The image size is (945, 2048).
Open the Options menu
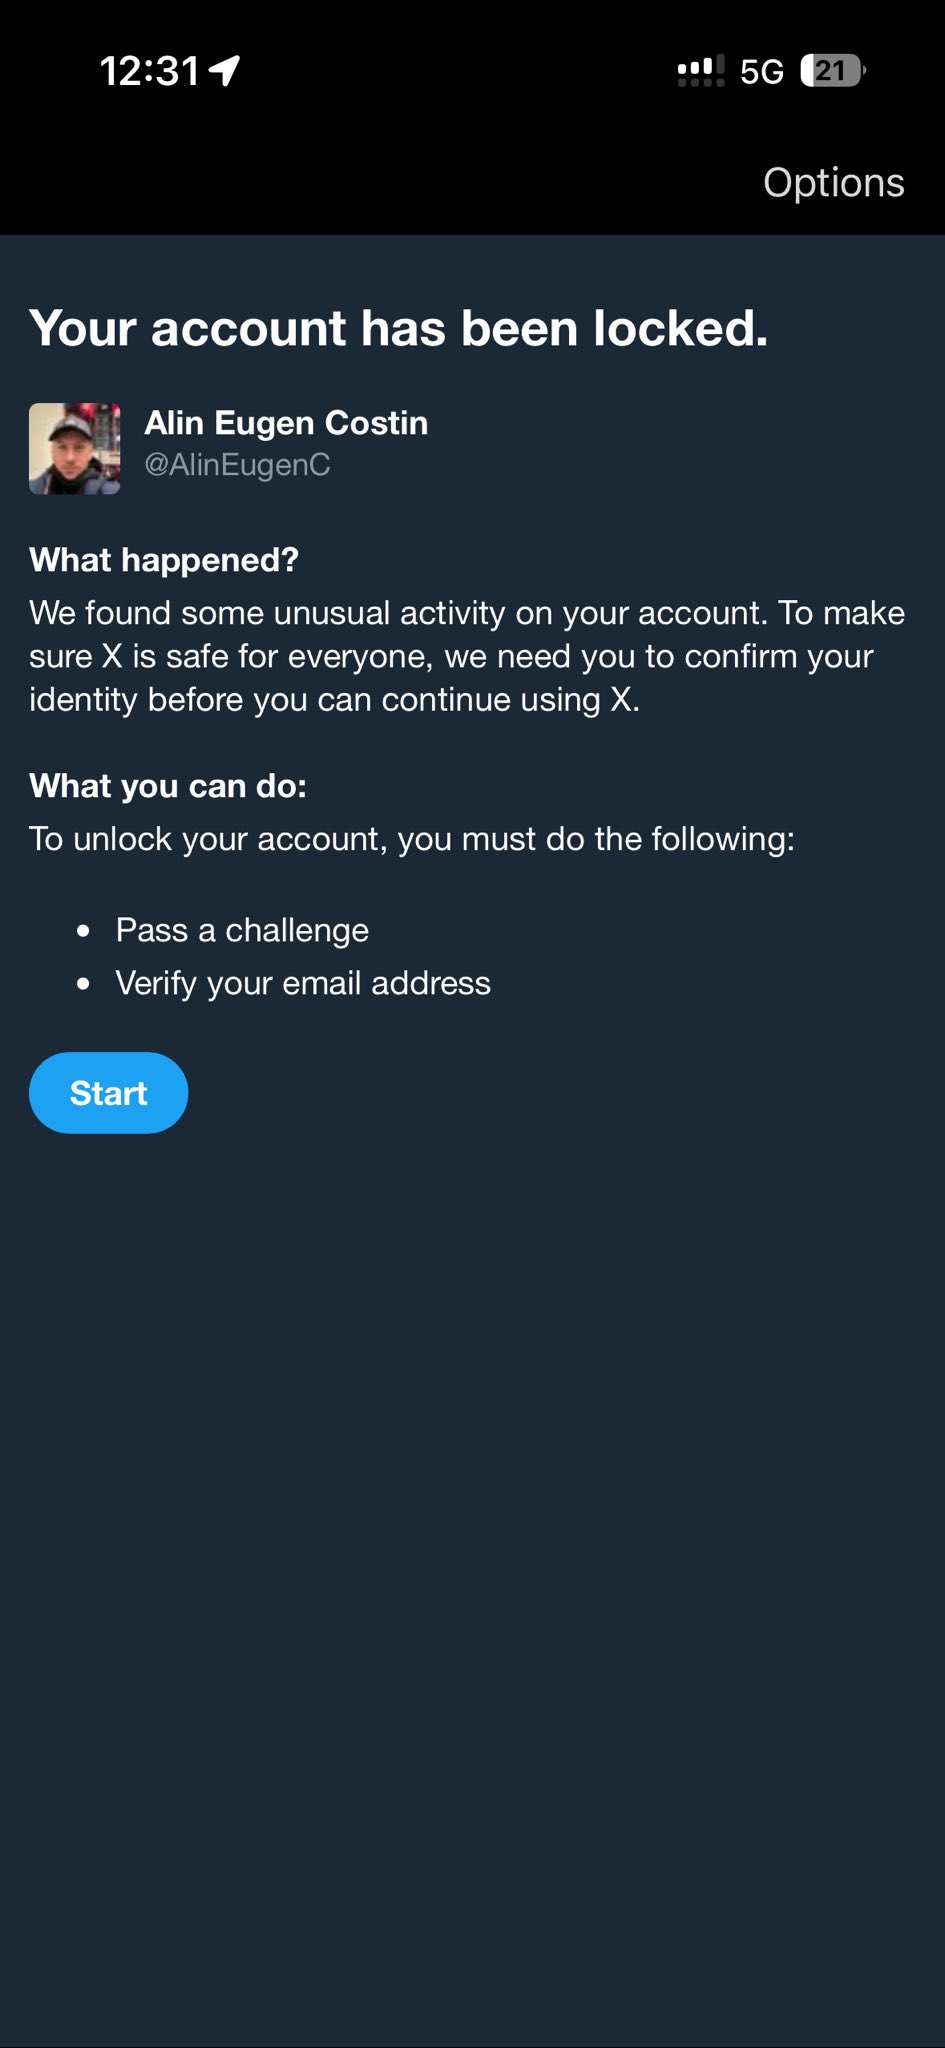pos(833,183)
